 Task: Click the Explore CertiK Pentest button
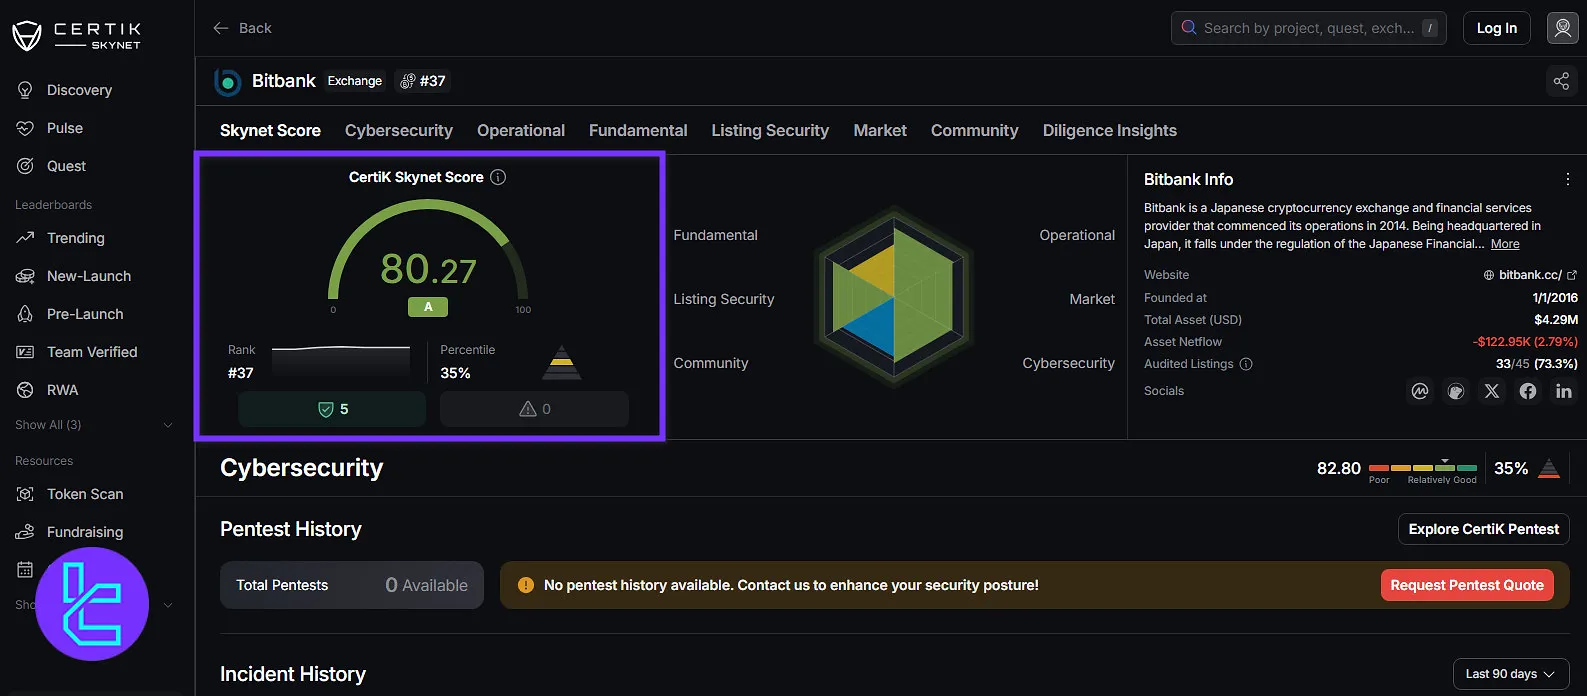click(x=1483, y=529)
